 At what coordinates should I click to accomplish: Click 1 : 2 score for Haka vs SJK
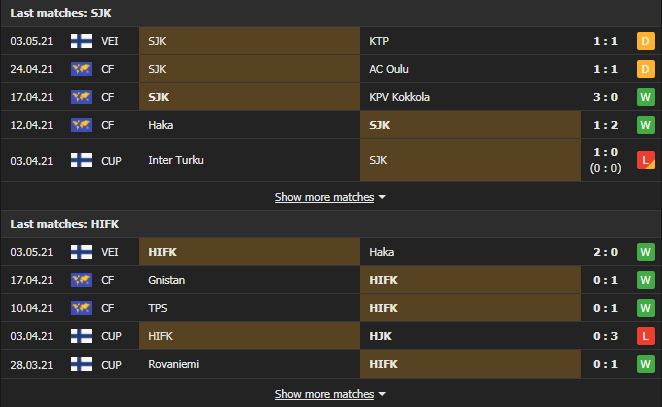[x=605, y=125]
